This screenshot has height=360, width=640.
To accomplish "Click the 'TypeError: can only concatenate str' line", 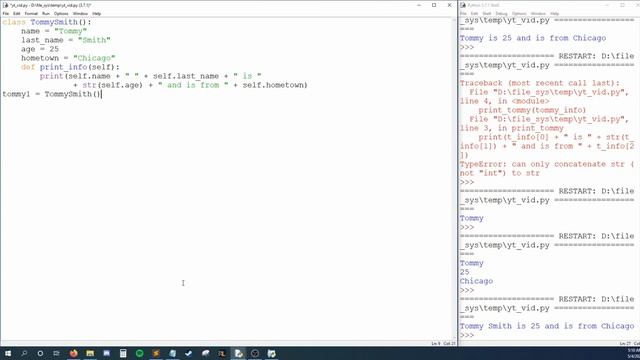I will point(547,164).
